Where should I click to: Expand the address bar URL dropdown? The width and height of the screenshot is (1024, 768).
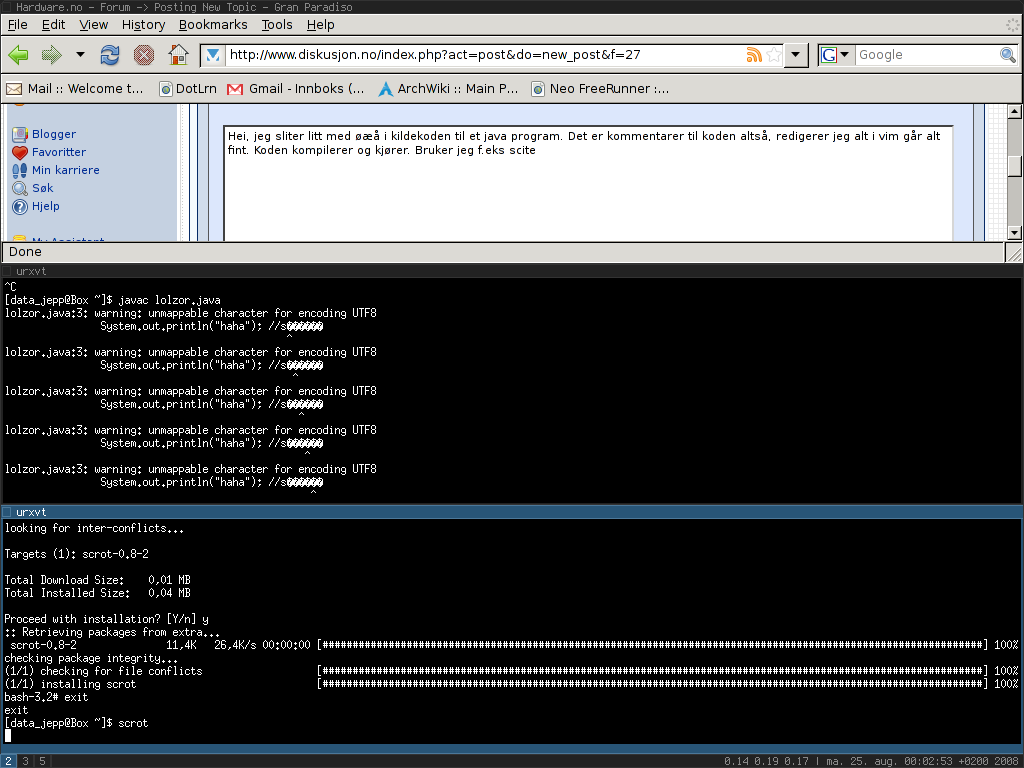[796, 55]
